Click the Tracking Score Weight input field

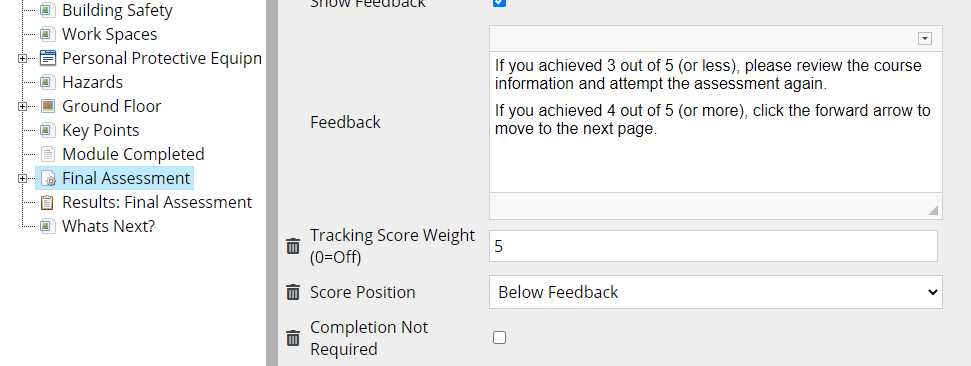(x=713, y=246)
